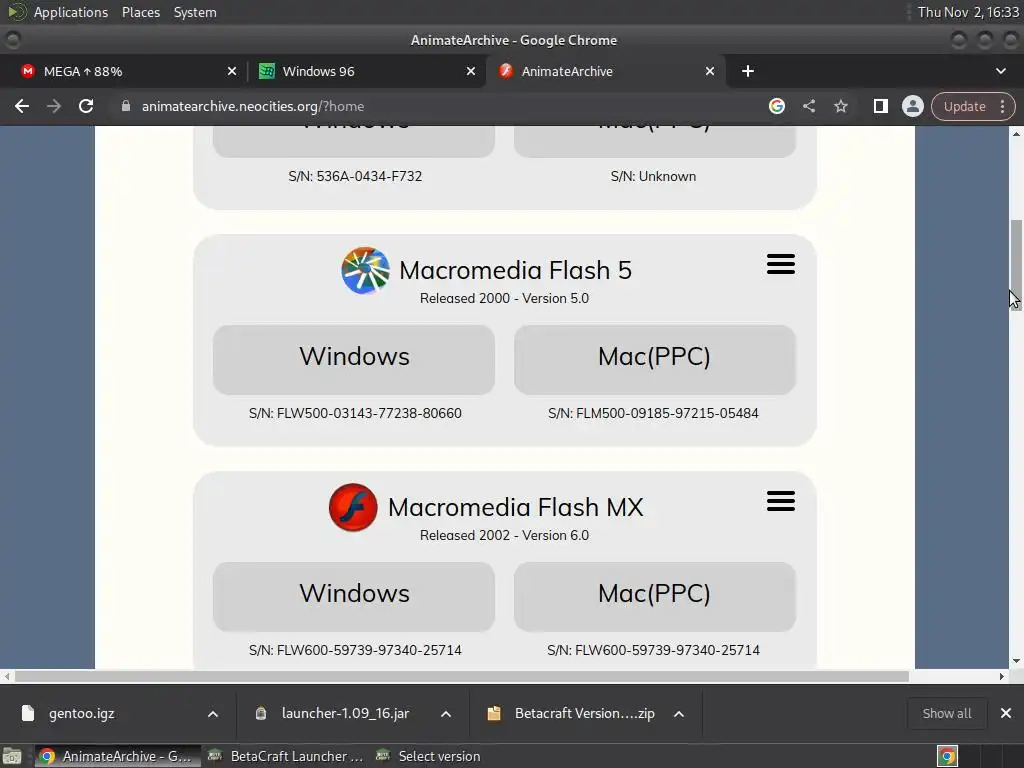Click the Update button in Chrome
Image resolution: width=1024 pixels, height=768 pixels.
pyautogui.click(x=964, y=106)
